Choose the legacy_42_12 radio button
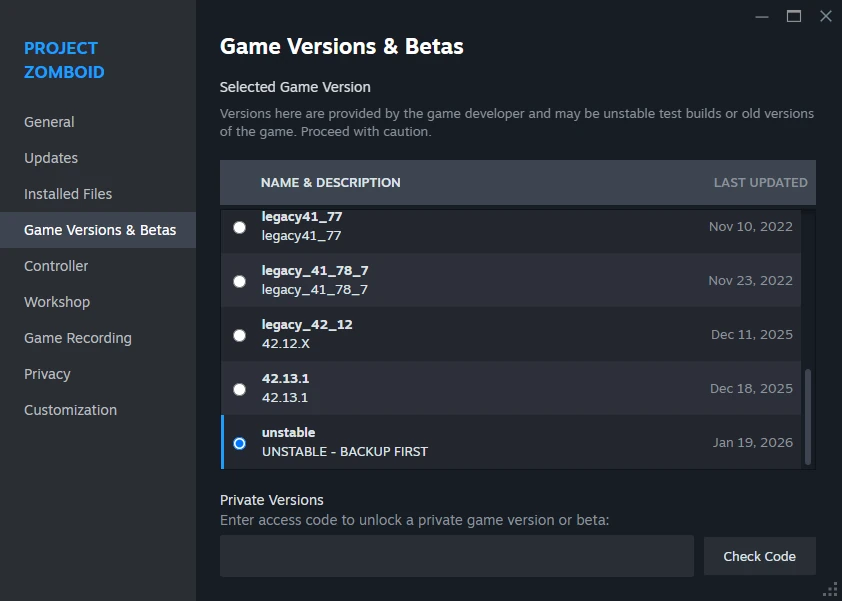The width and height of the screenshot is (842, 601). (x=239, y=335)
